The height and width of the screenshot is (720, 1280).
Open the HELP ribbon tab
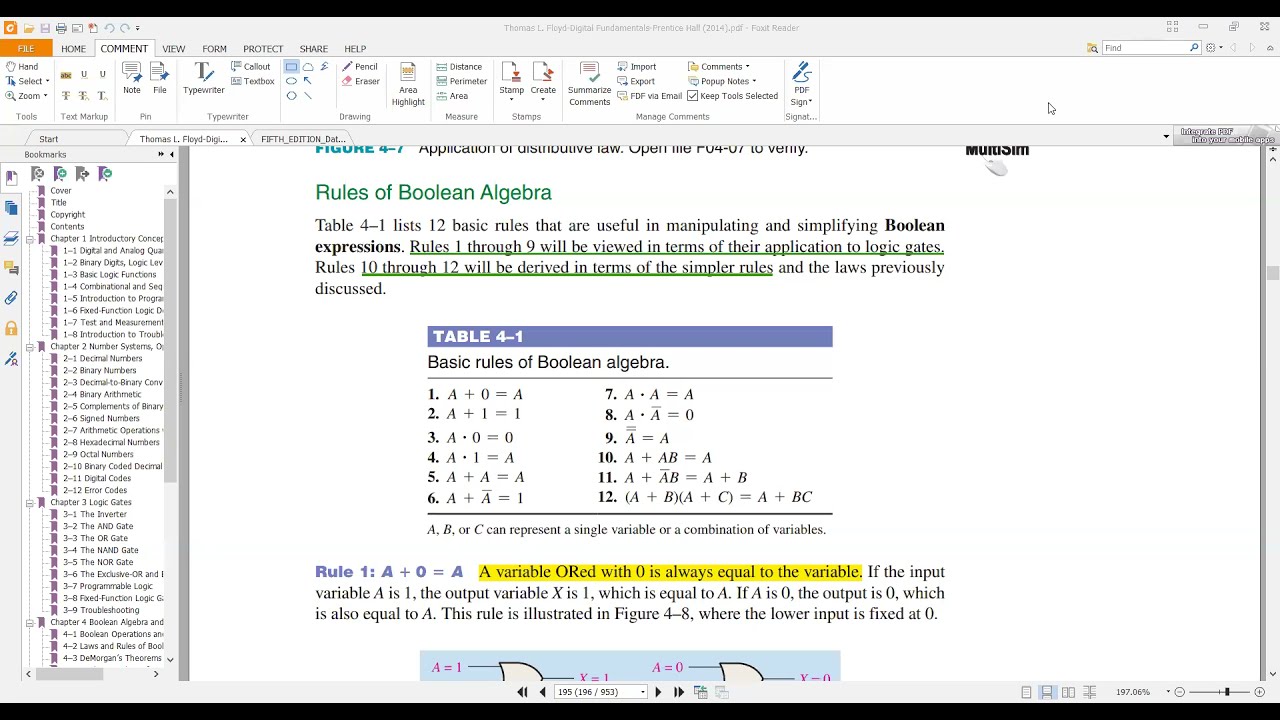tap(355, 48)
